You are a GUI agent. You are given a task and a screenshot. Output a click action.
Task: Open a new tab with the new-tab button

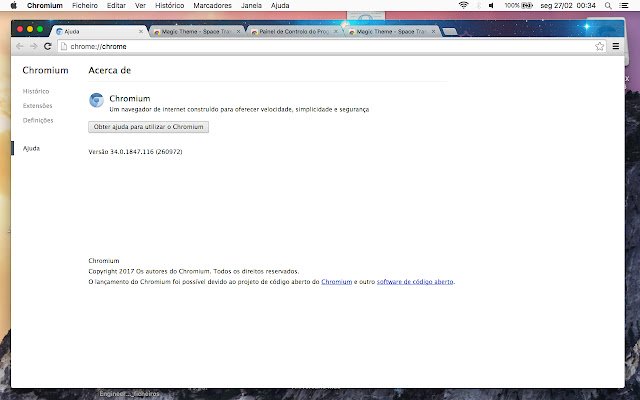click(x=449, y=31)
